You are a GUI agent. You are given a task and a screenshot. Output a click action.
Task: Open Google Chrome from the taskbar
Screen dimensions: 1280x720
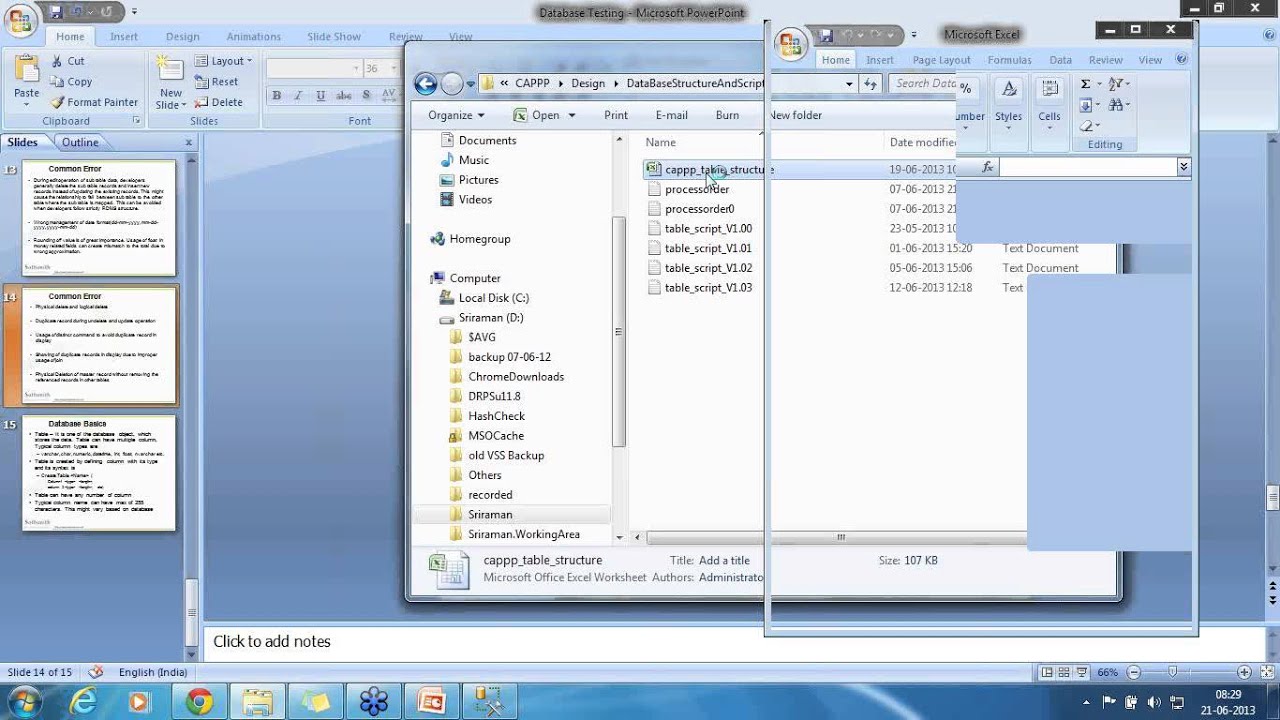[x=199, y=702]
